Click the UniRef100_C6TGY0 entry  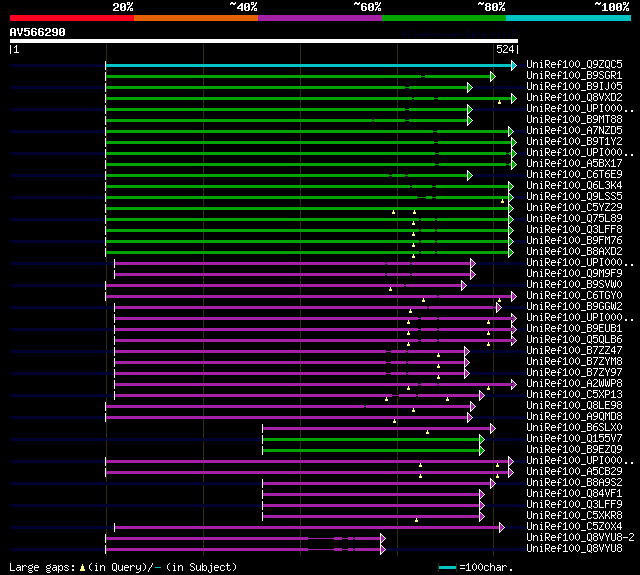coord(574,296)
